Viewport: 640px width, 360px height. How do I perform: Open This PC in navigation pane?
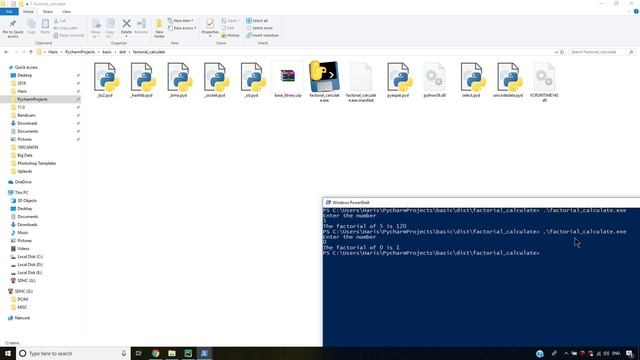21,193
